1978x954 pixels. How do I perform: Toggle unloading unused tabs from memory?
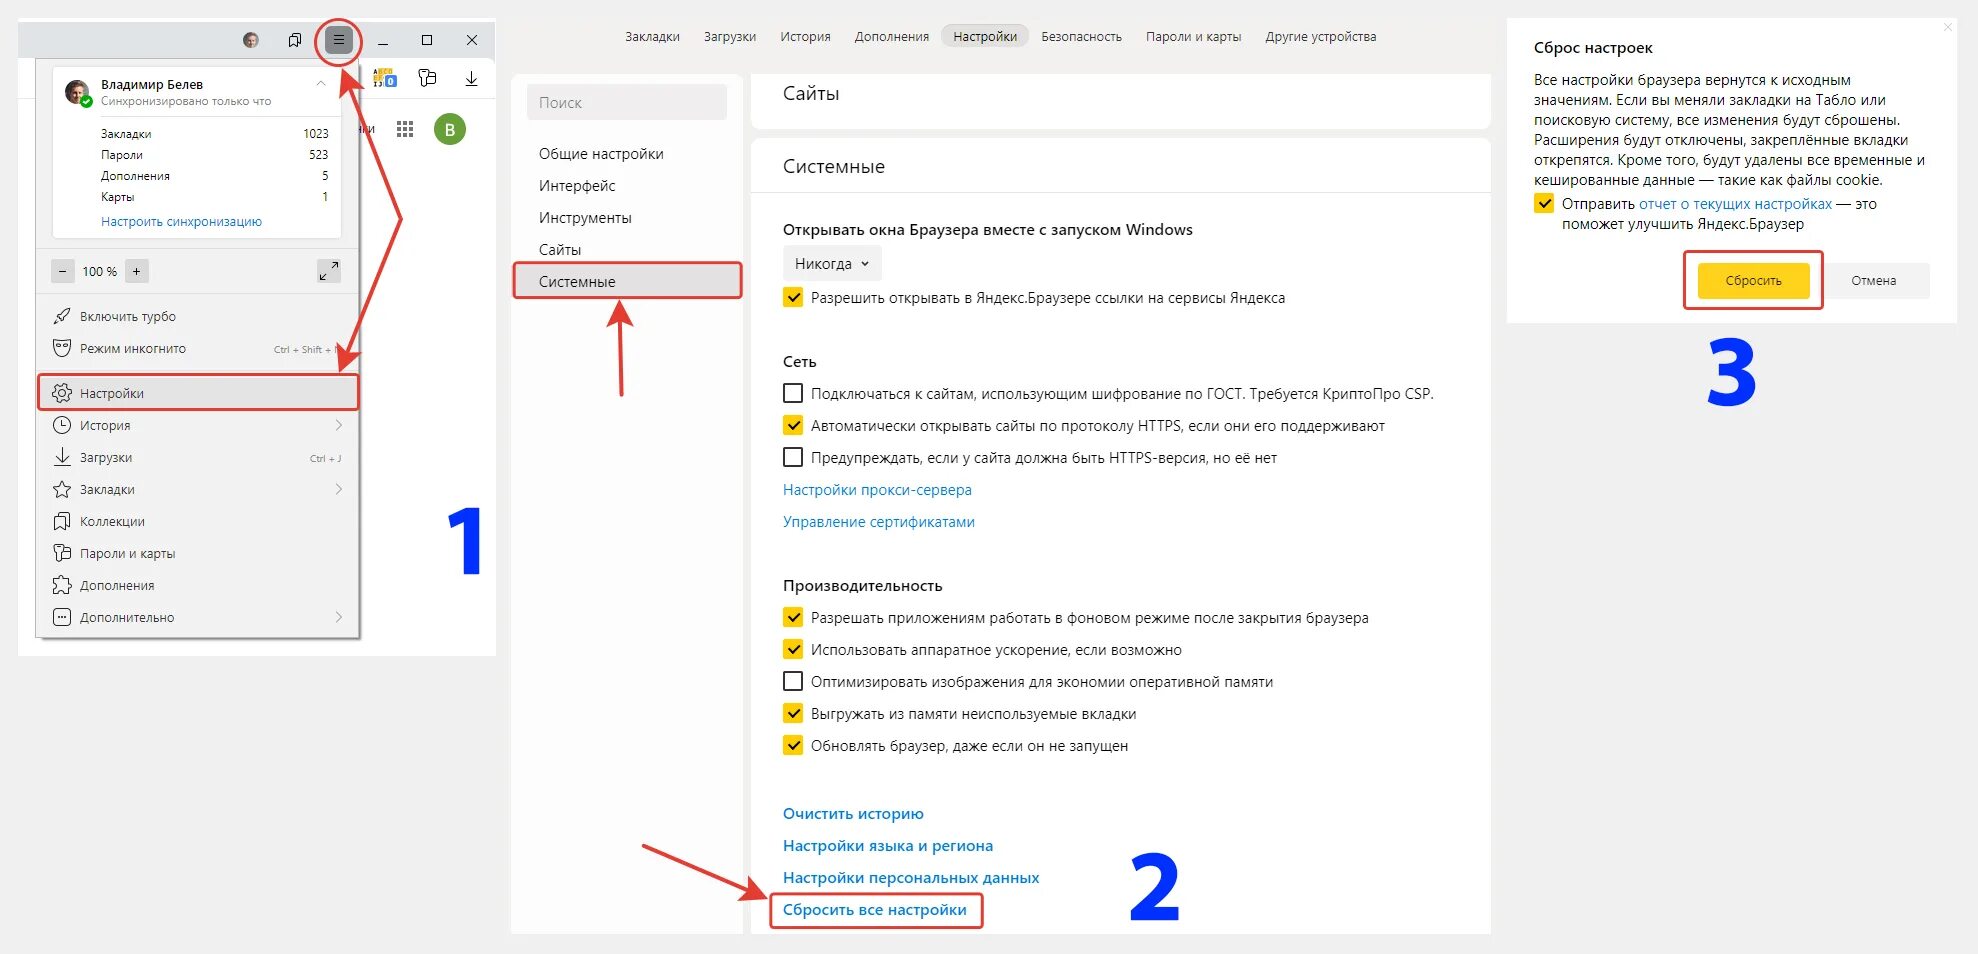pyautogui.click(x=793, y=713)
